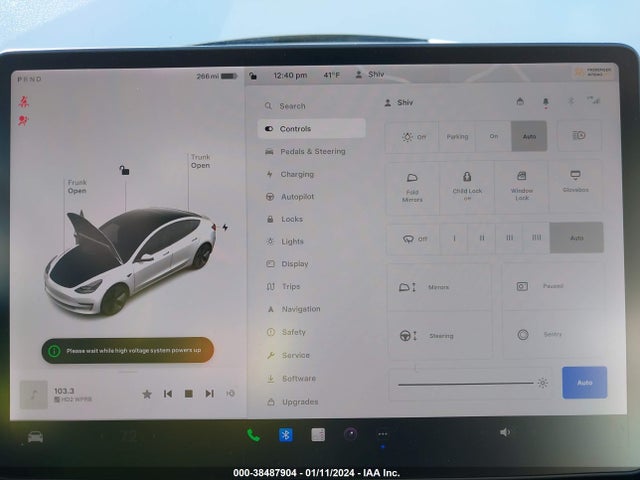640x480 pixels.
Task: Tap the airbag warning icon
Action: 23,121
